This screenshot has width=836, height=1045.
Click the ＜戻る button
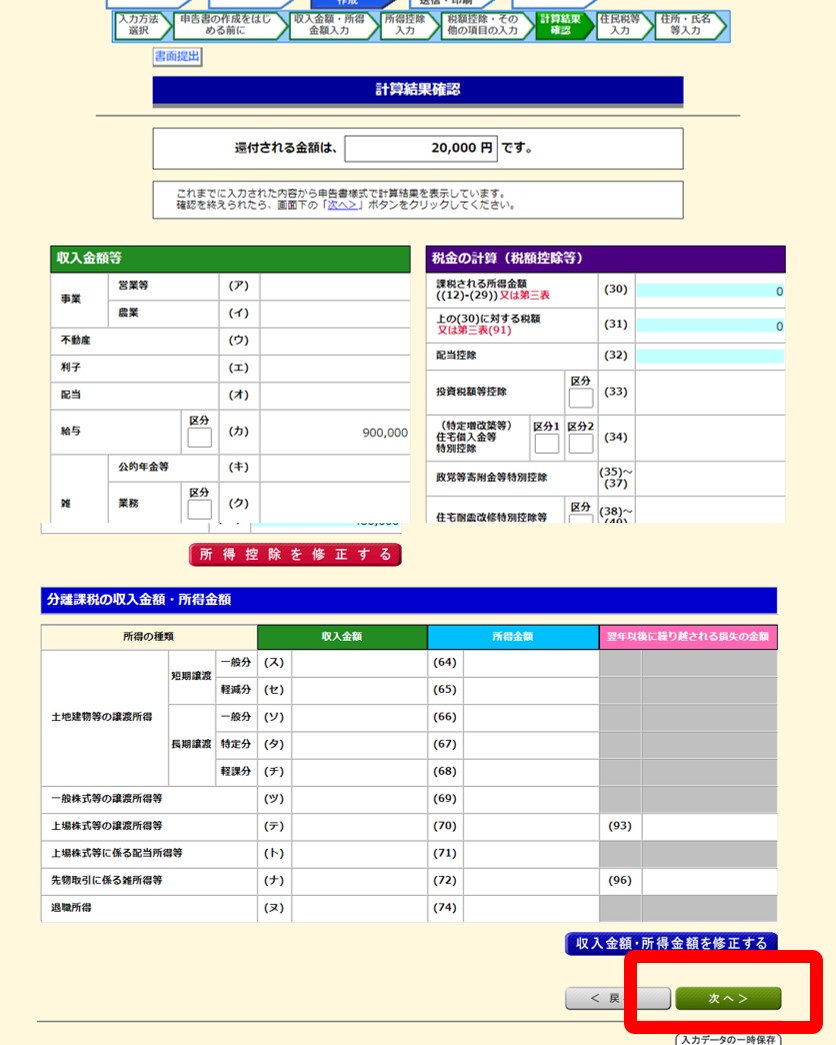[x=618, y=998]
